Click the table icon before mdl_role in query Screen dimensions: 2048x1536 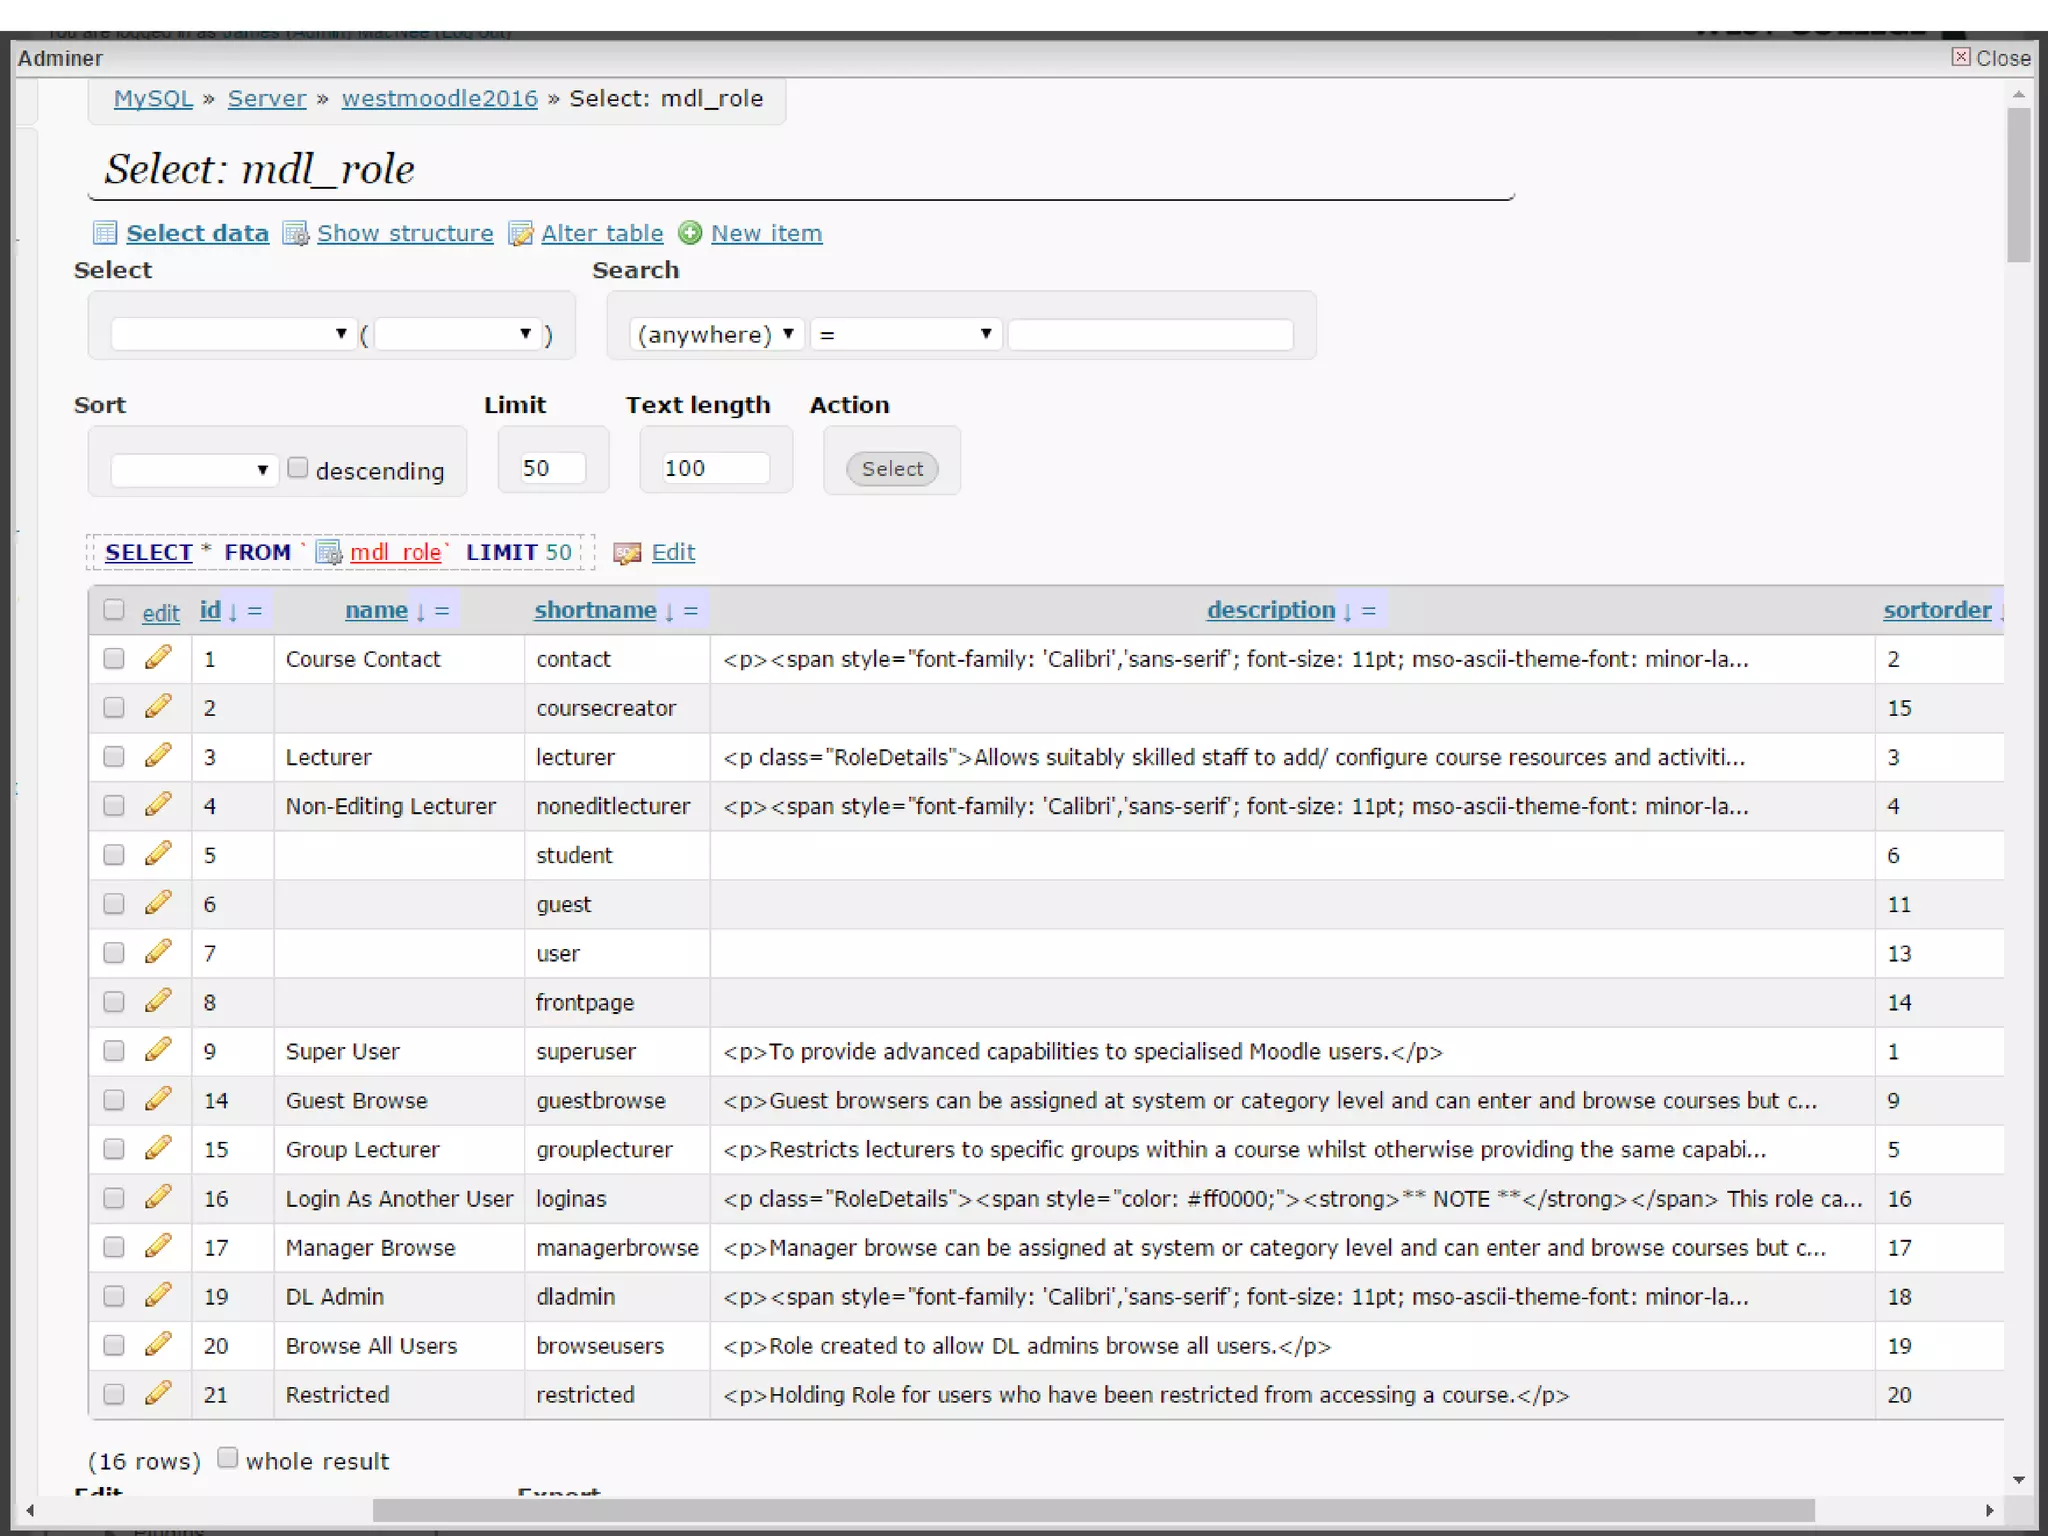329,552
